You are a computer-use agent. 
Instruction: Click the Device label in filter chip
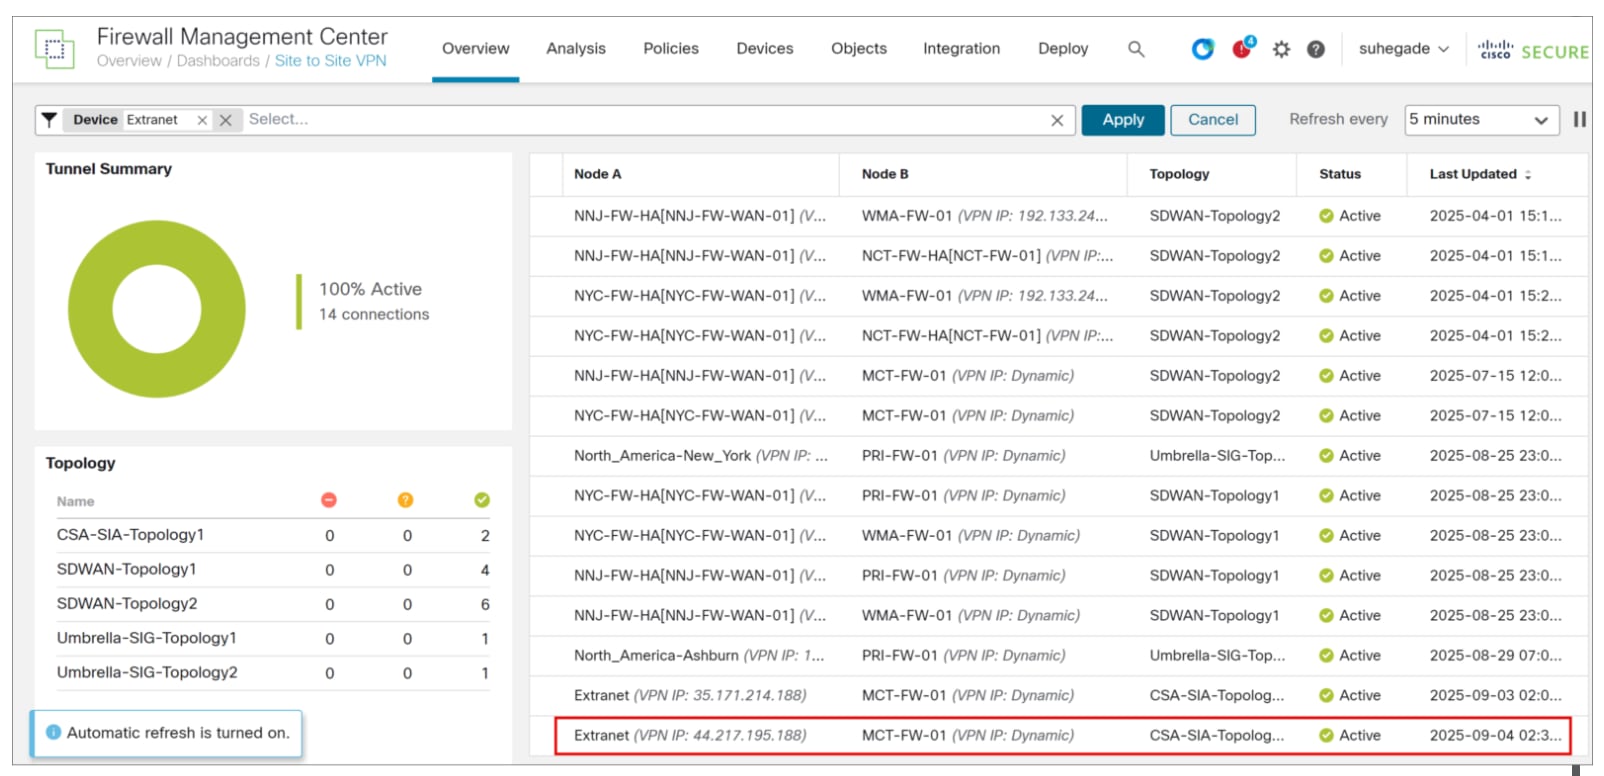point(95,120)
